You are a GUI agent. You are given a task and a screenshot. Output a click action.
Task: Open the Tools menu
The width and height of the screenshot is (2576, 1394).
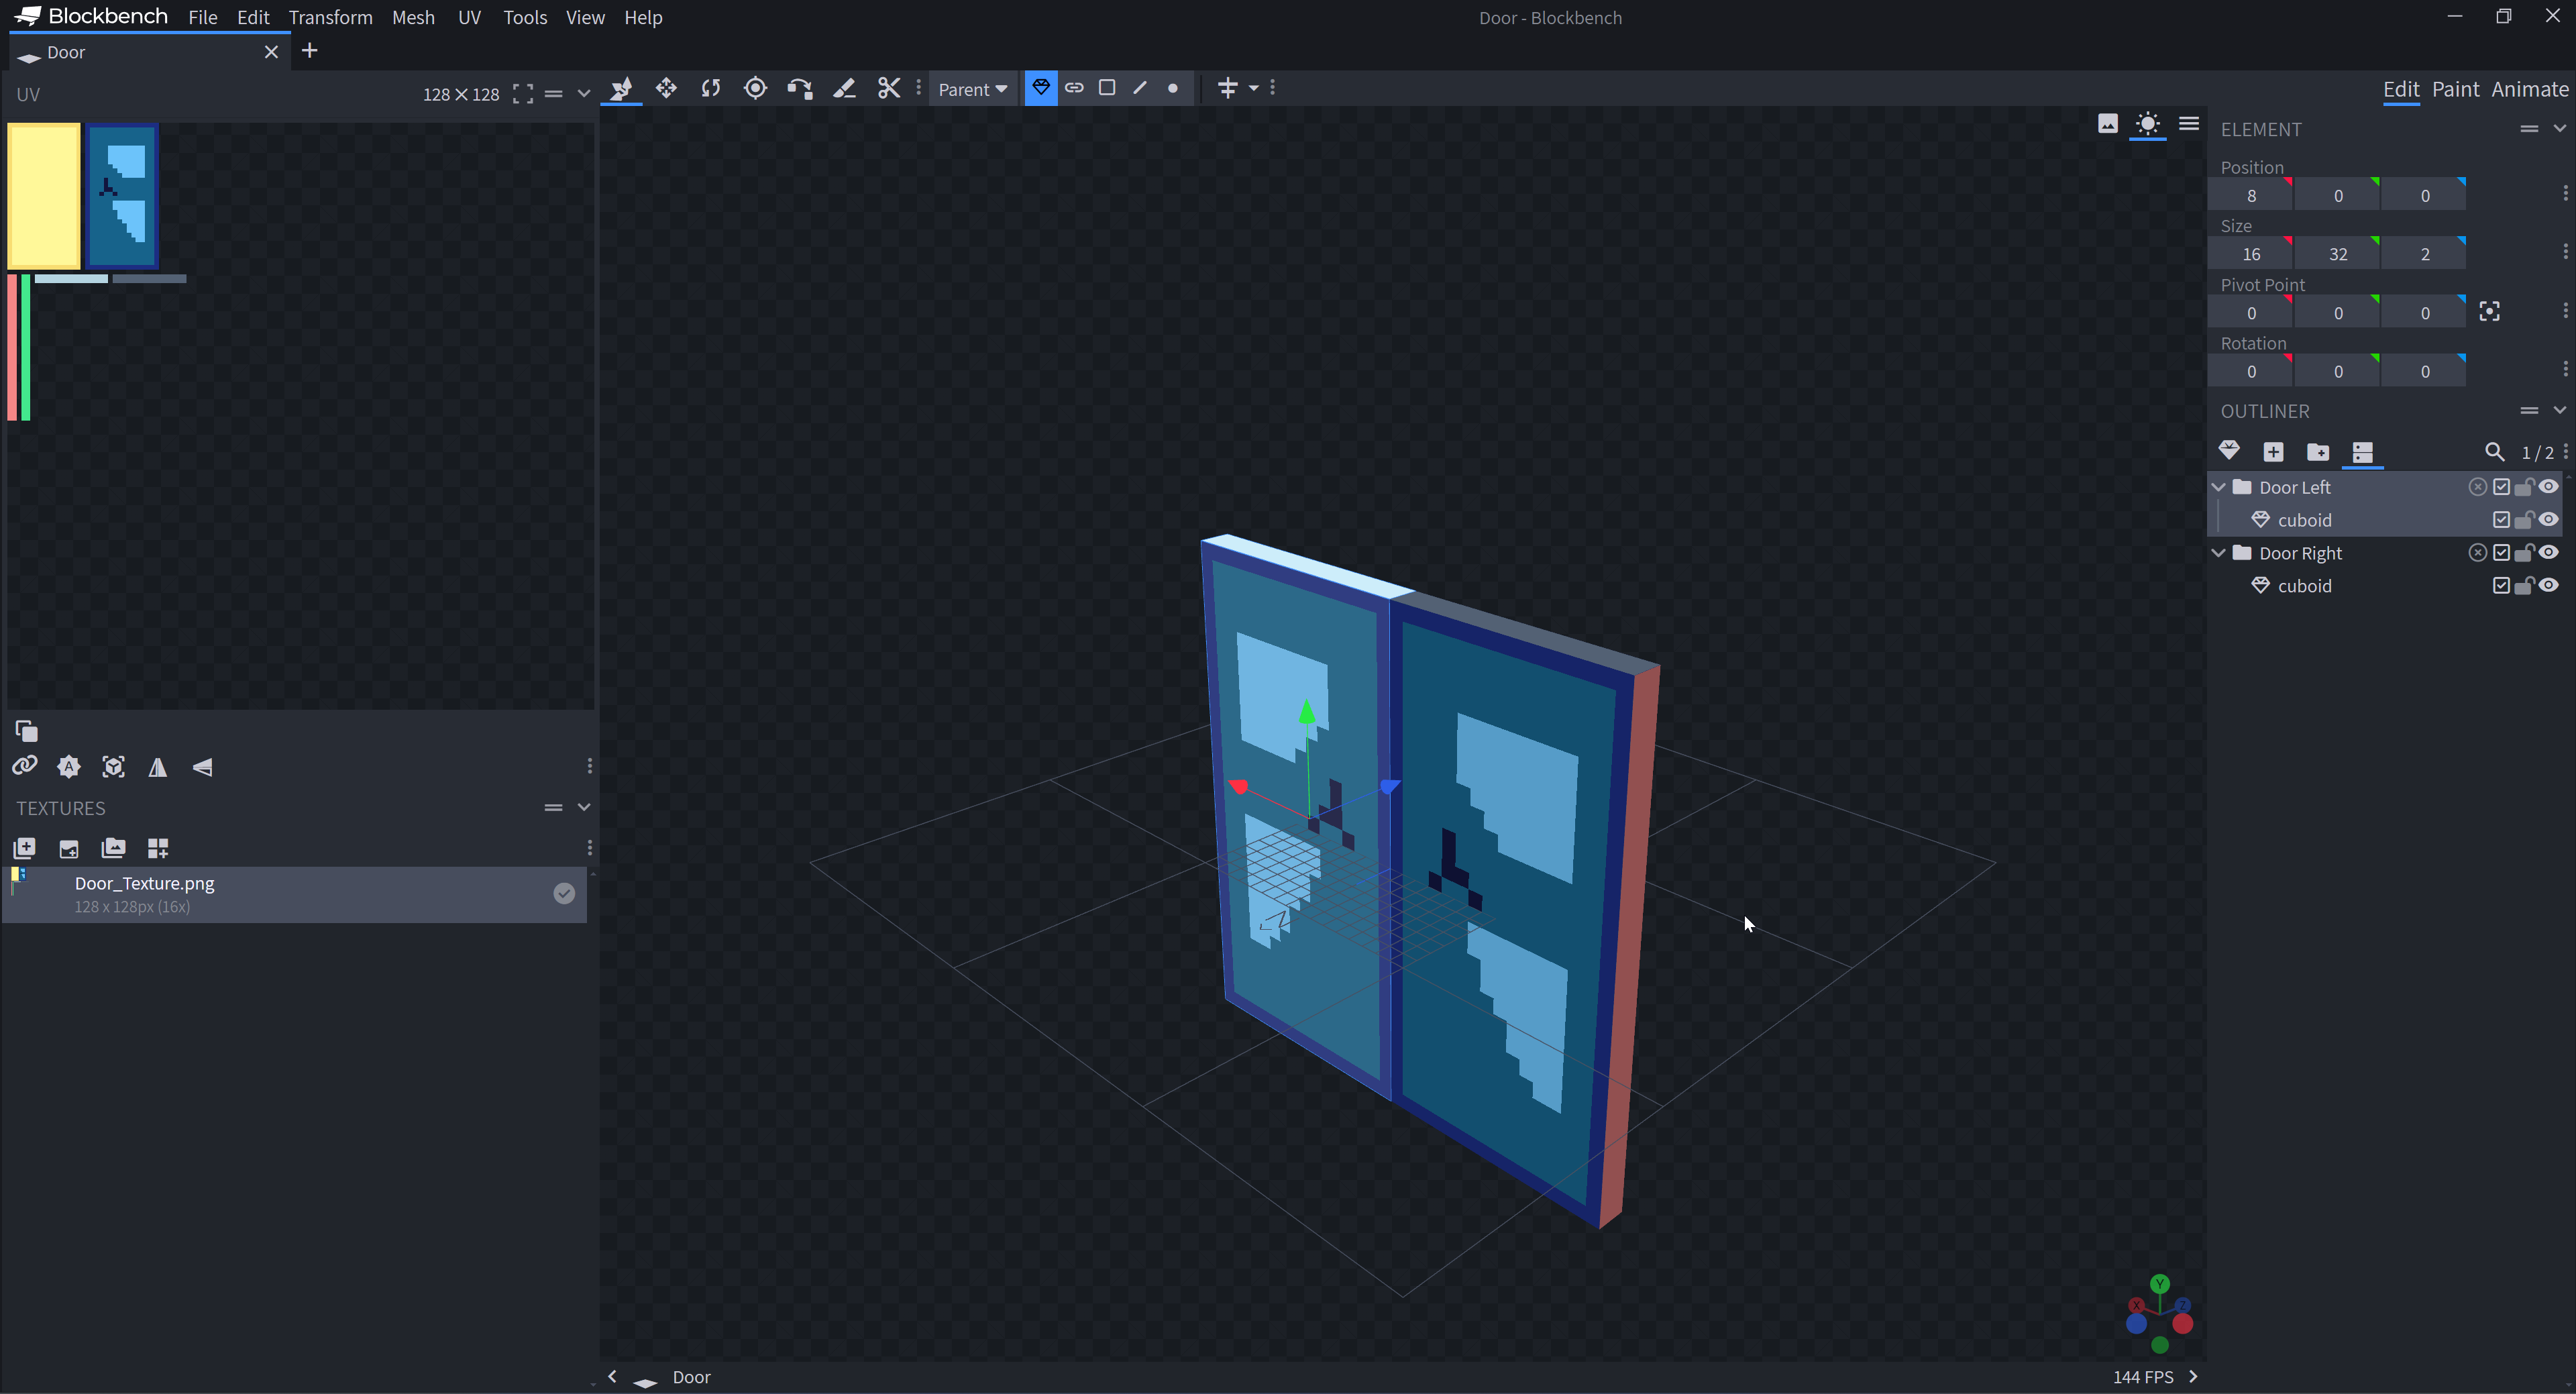[525, 17]
